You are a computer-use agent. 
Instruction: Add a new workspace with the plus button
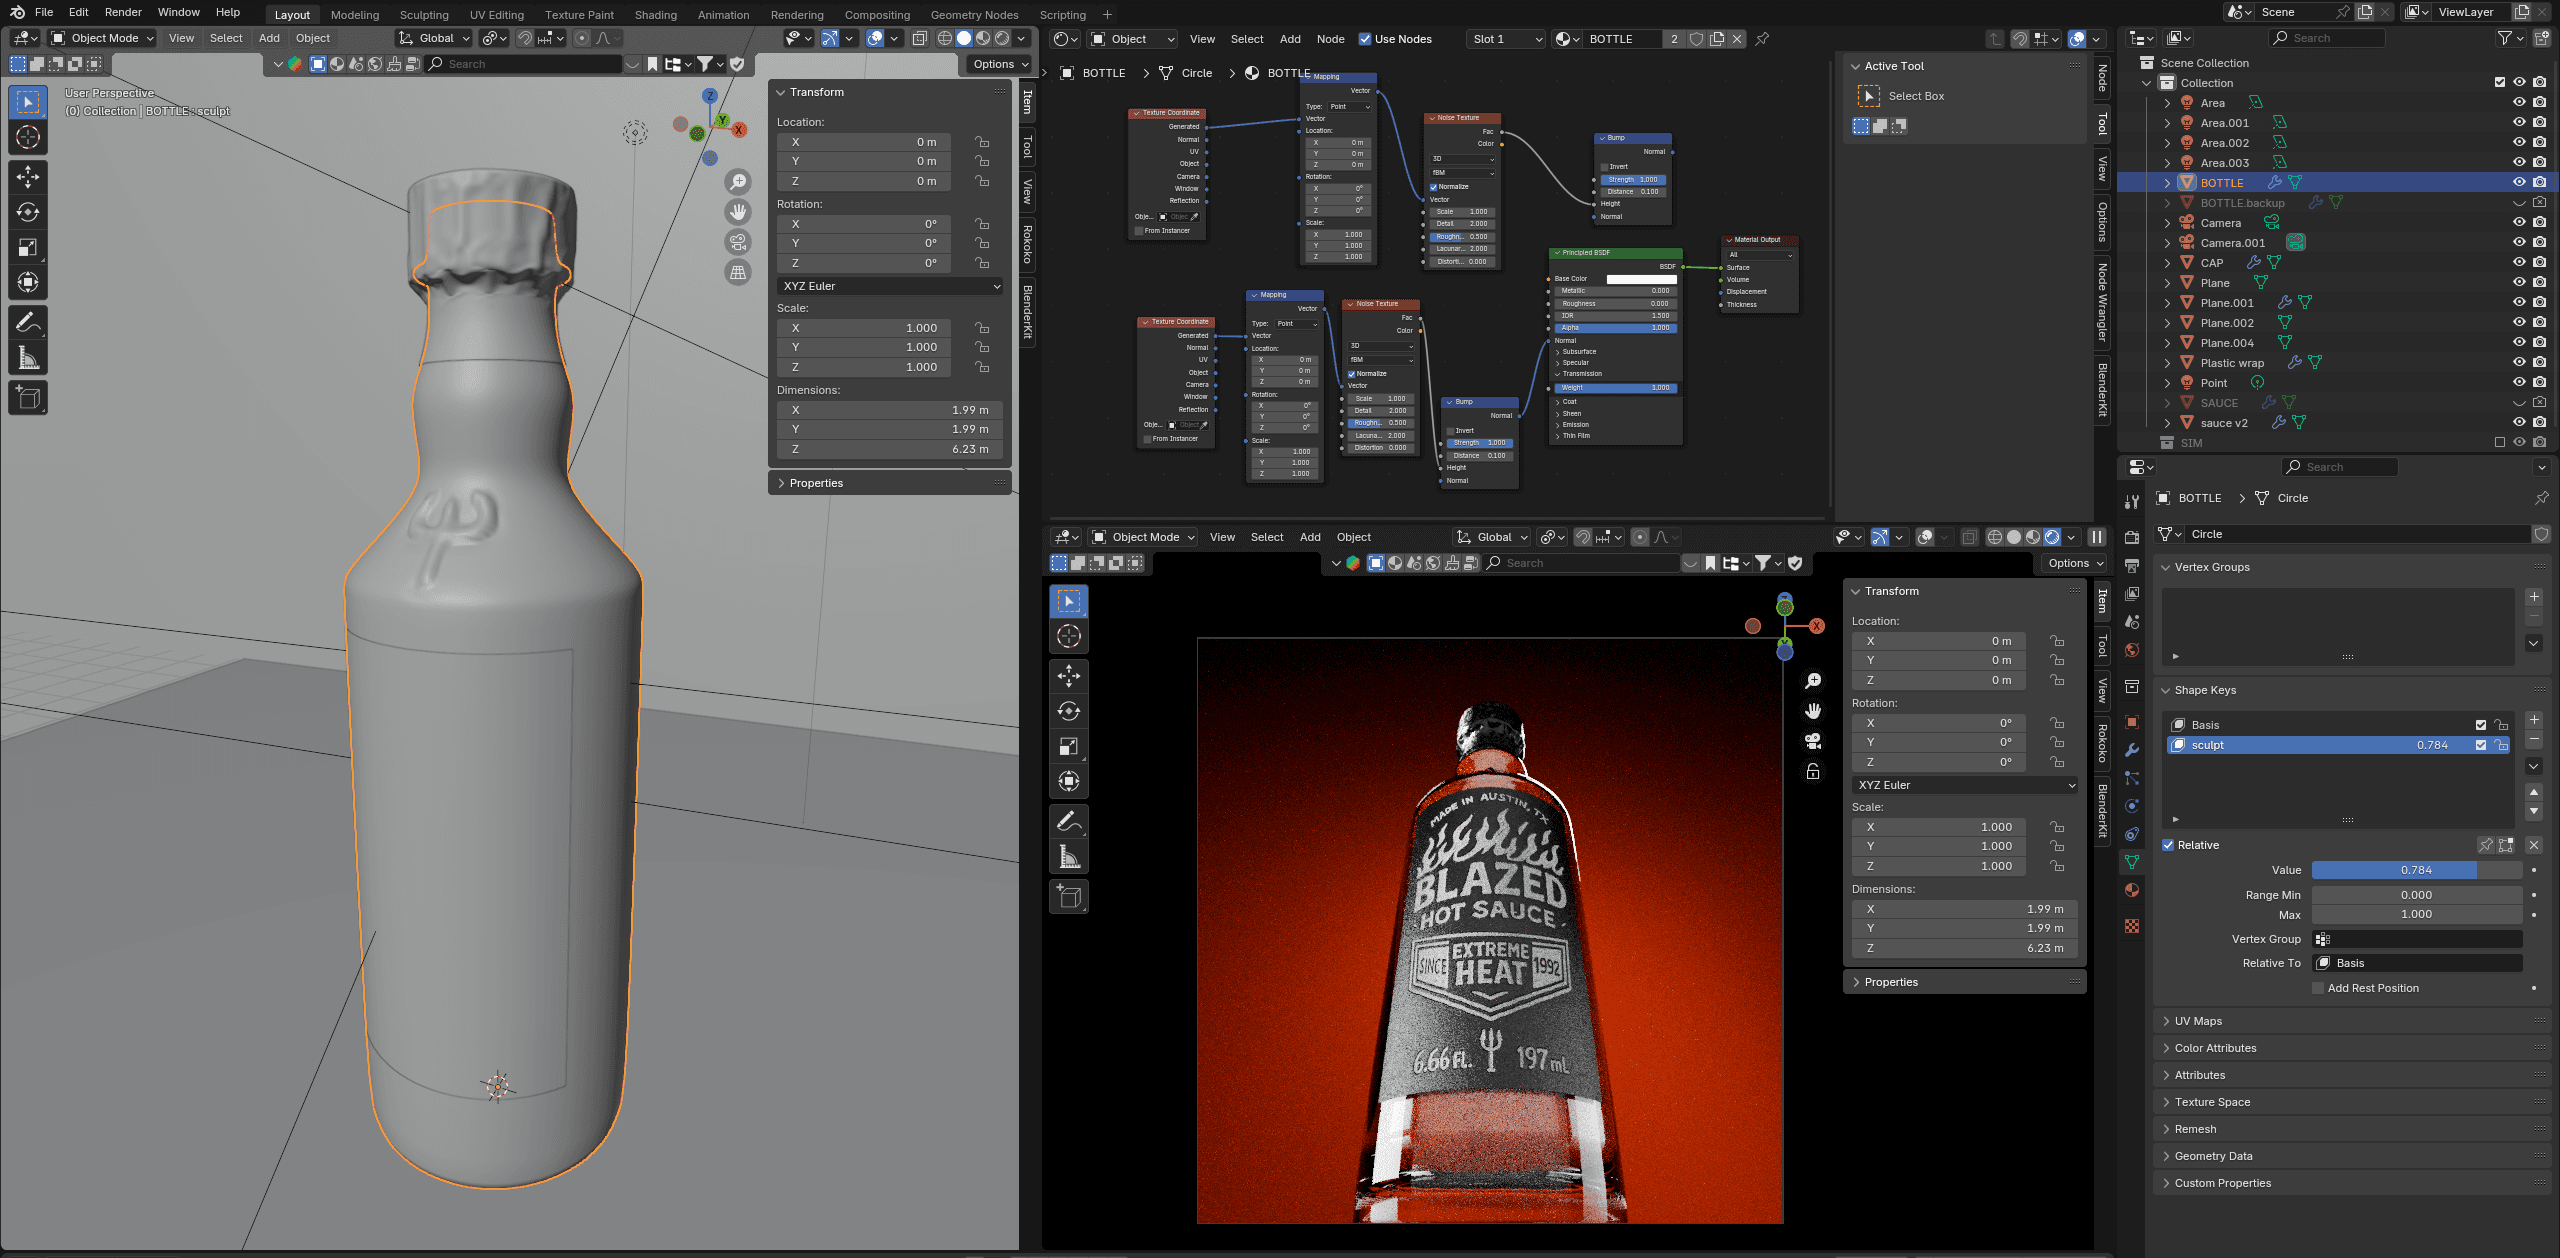coord(1107,15)
